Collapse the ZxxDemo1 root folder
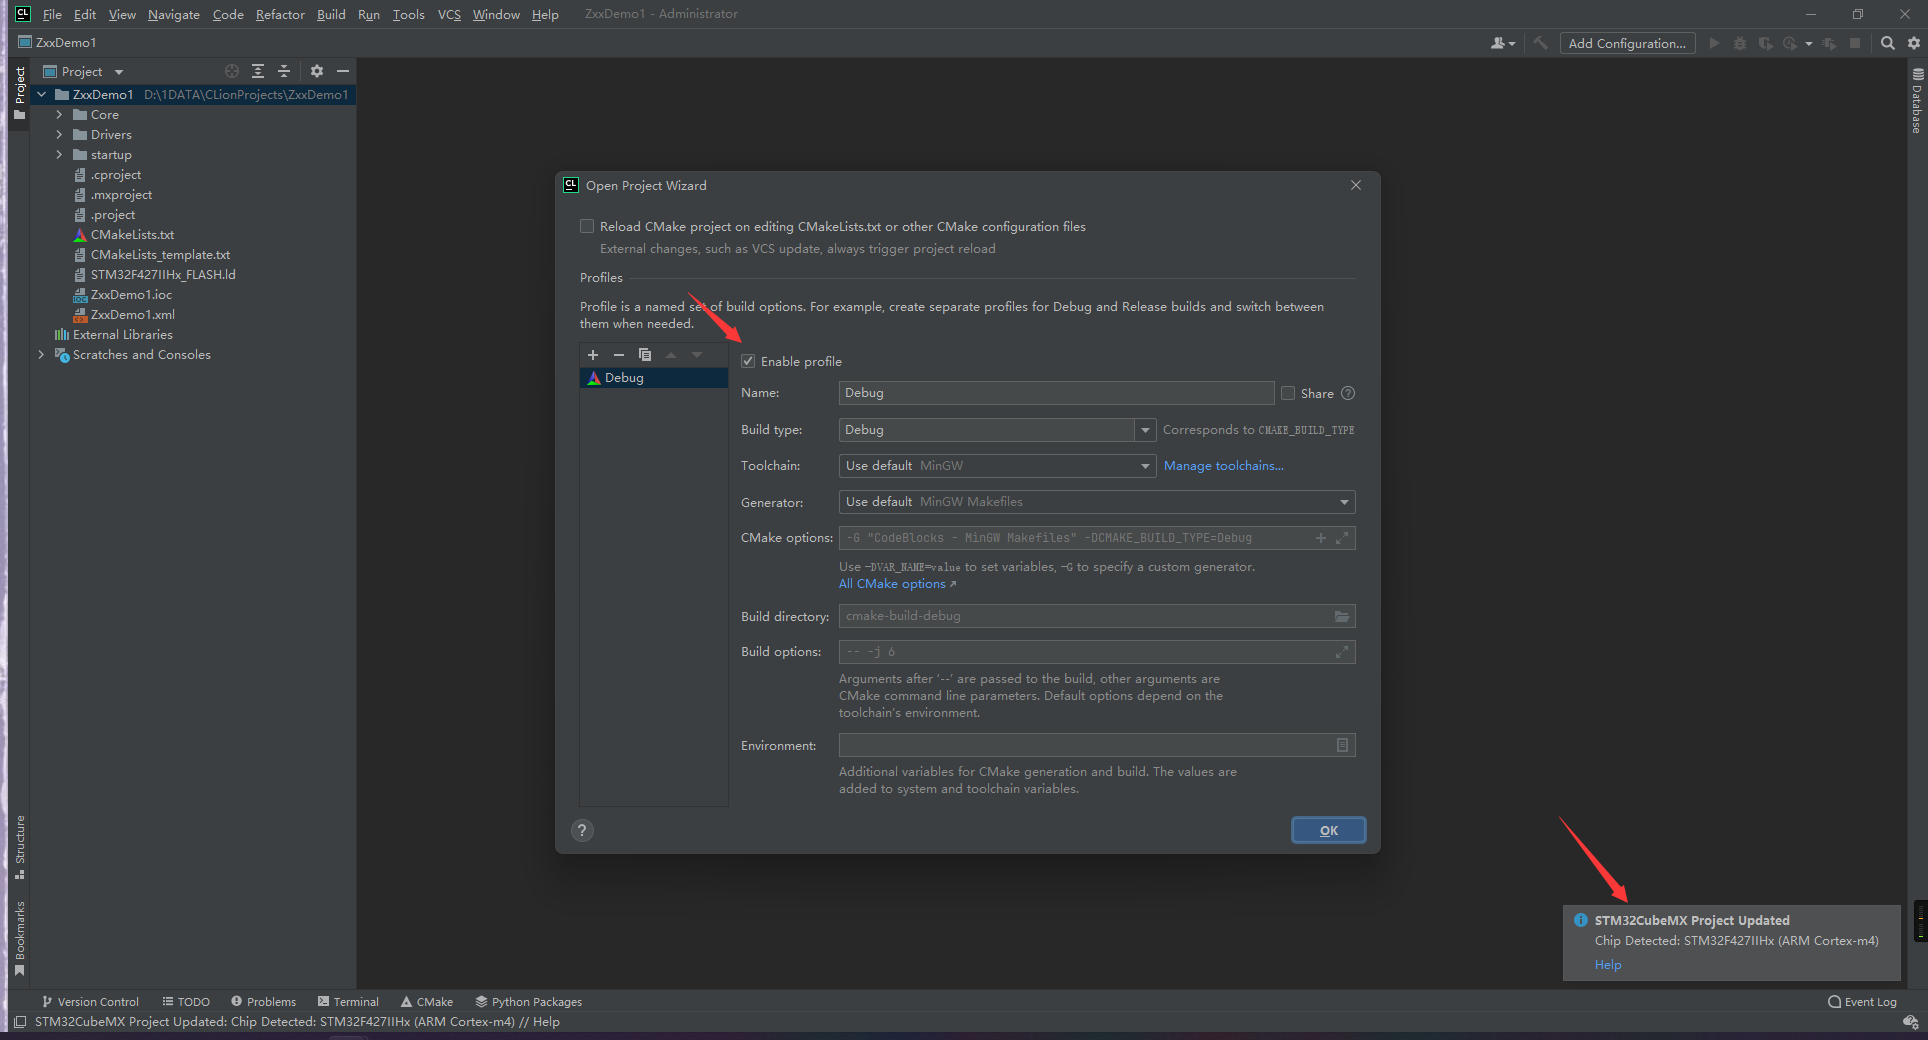This screenshot has height=1040, width=1928. coord(41,95)
